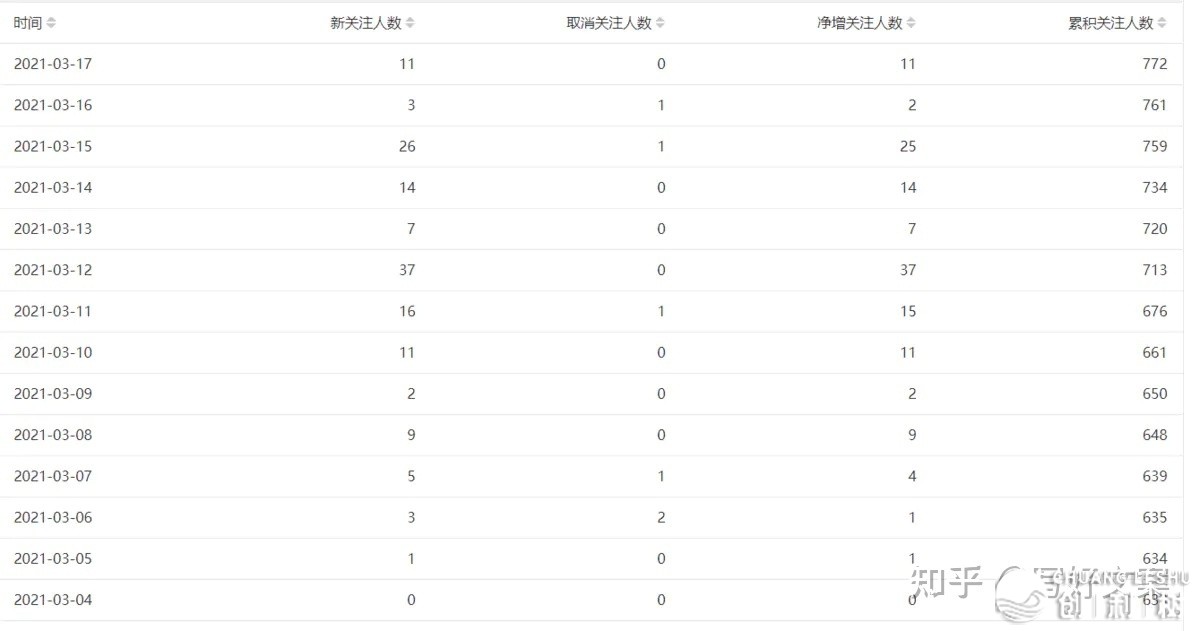Click sort arrows beside 累积关注人数
Viewport: 1200px width, 631px height.
(x=1162, y=23)
